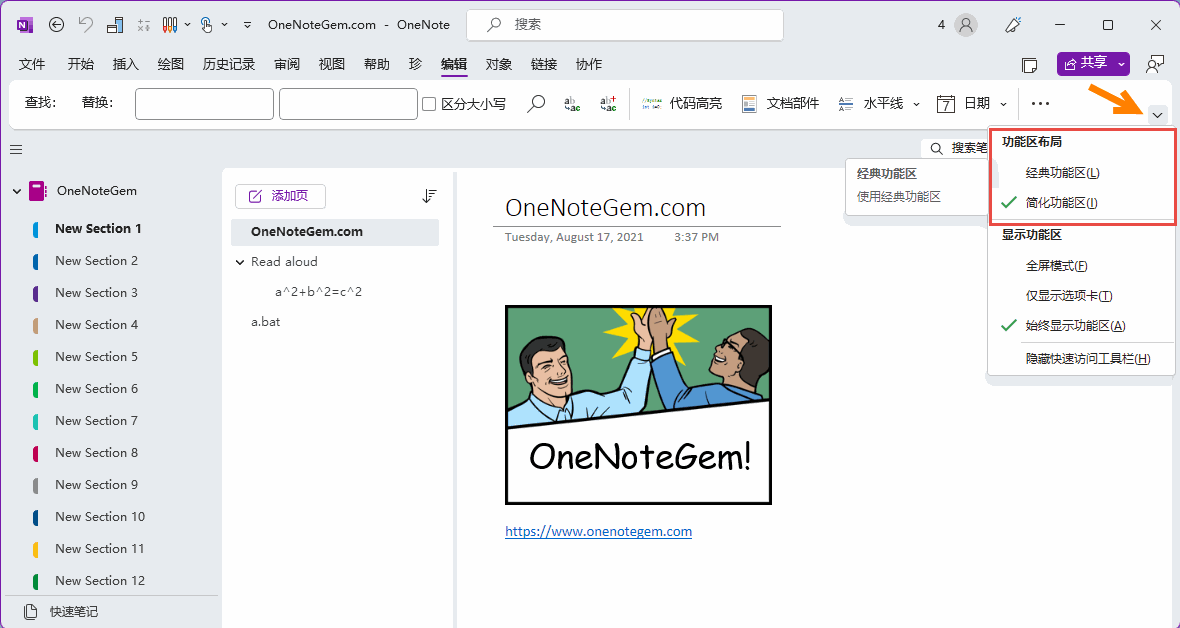The width and height of the screenshot is (1180, 628).
Task: Open the touch mode dropdown arrow
Action: point(224,25)
